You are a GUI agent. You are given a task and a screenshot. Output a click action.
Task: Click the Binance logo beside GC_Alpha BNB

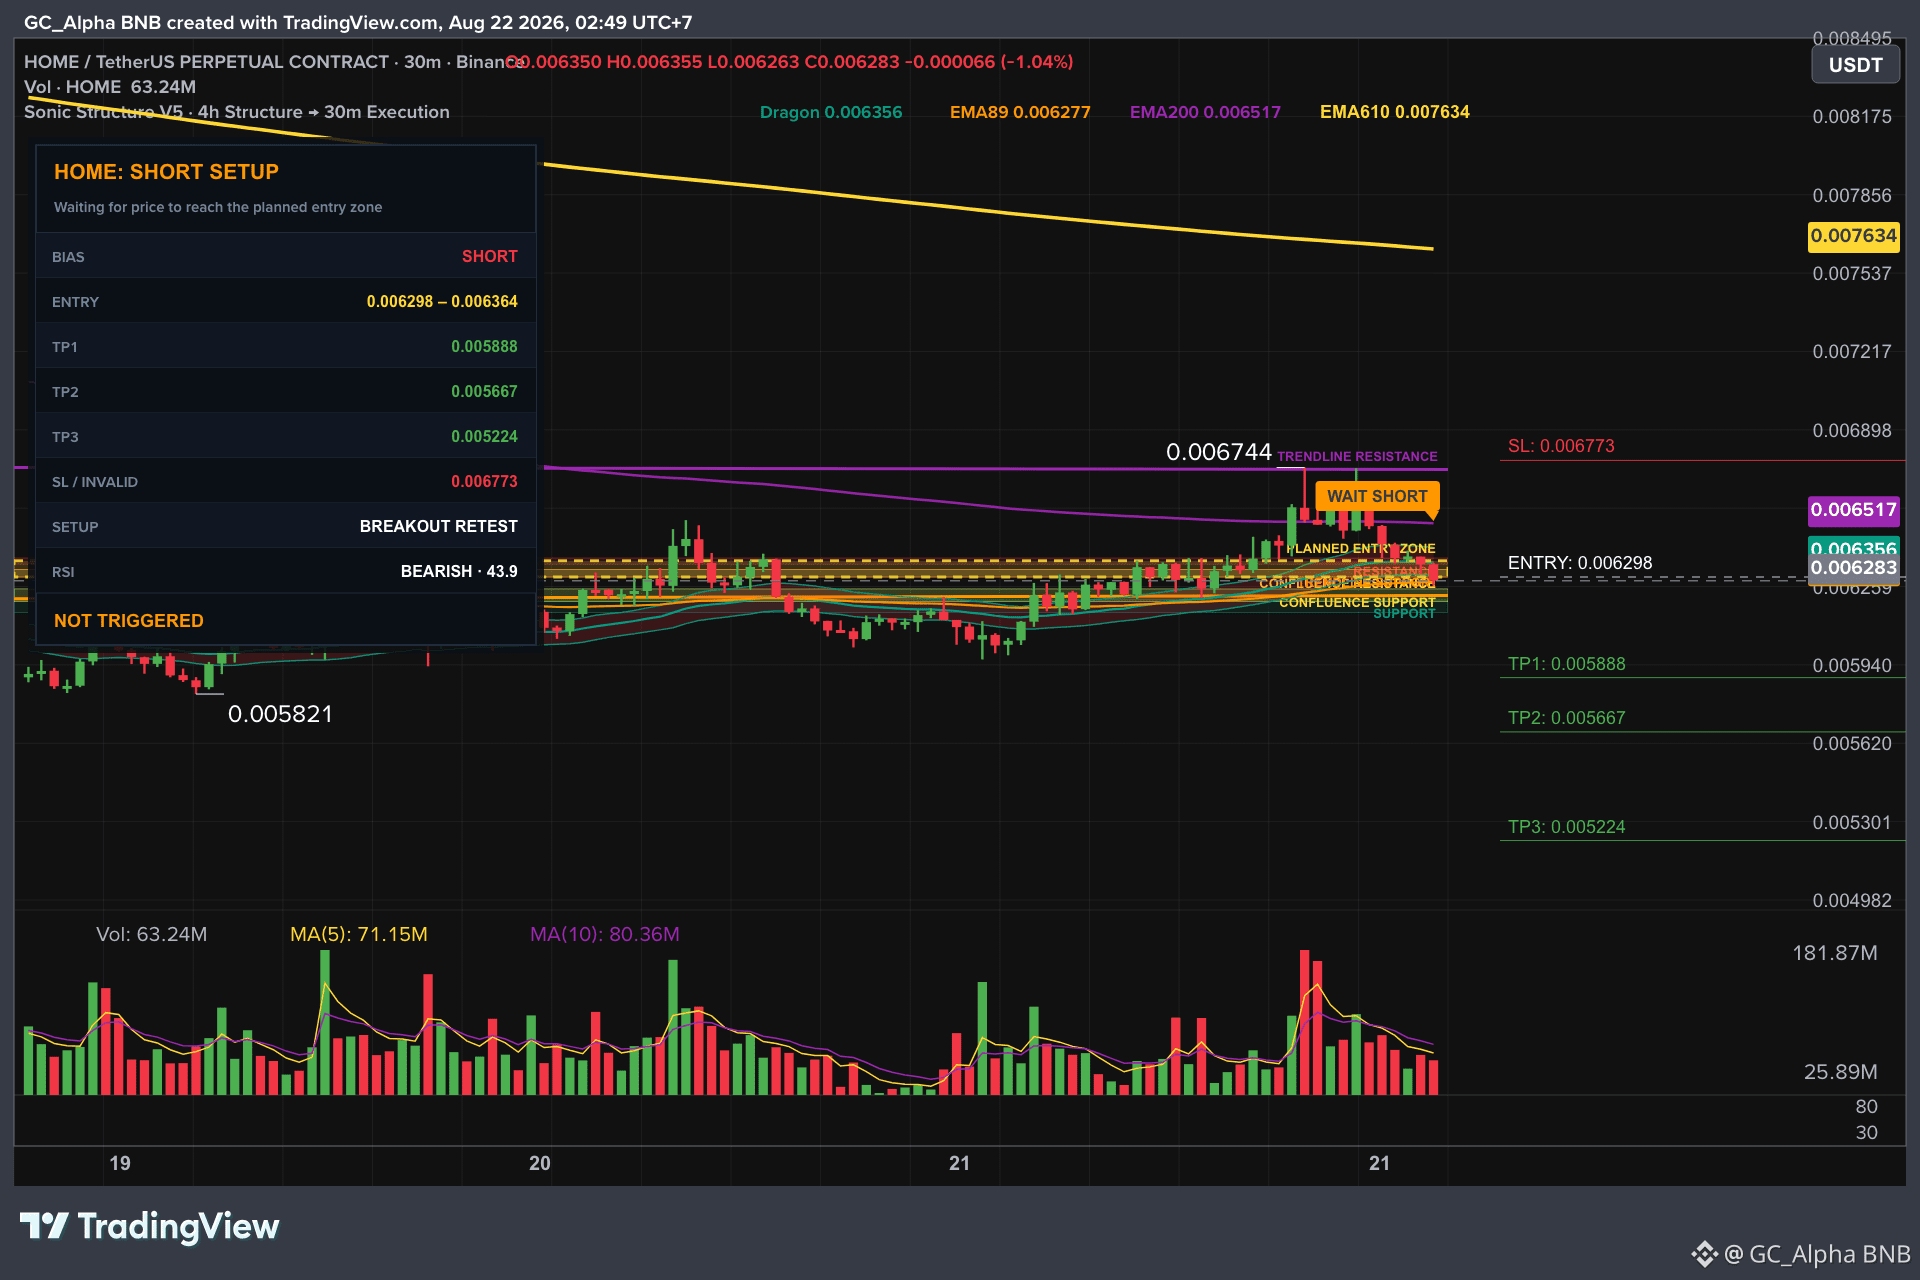tap(1704, 1254)
